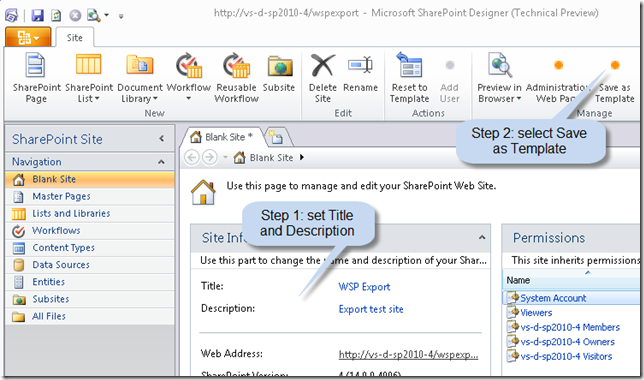Edit the Export test site description

[x=371, y=309]
